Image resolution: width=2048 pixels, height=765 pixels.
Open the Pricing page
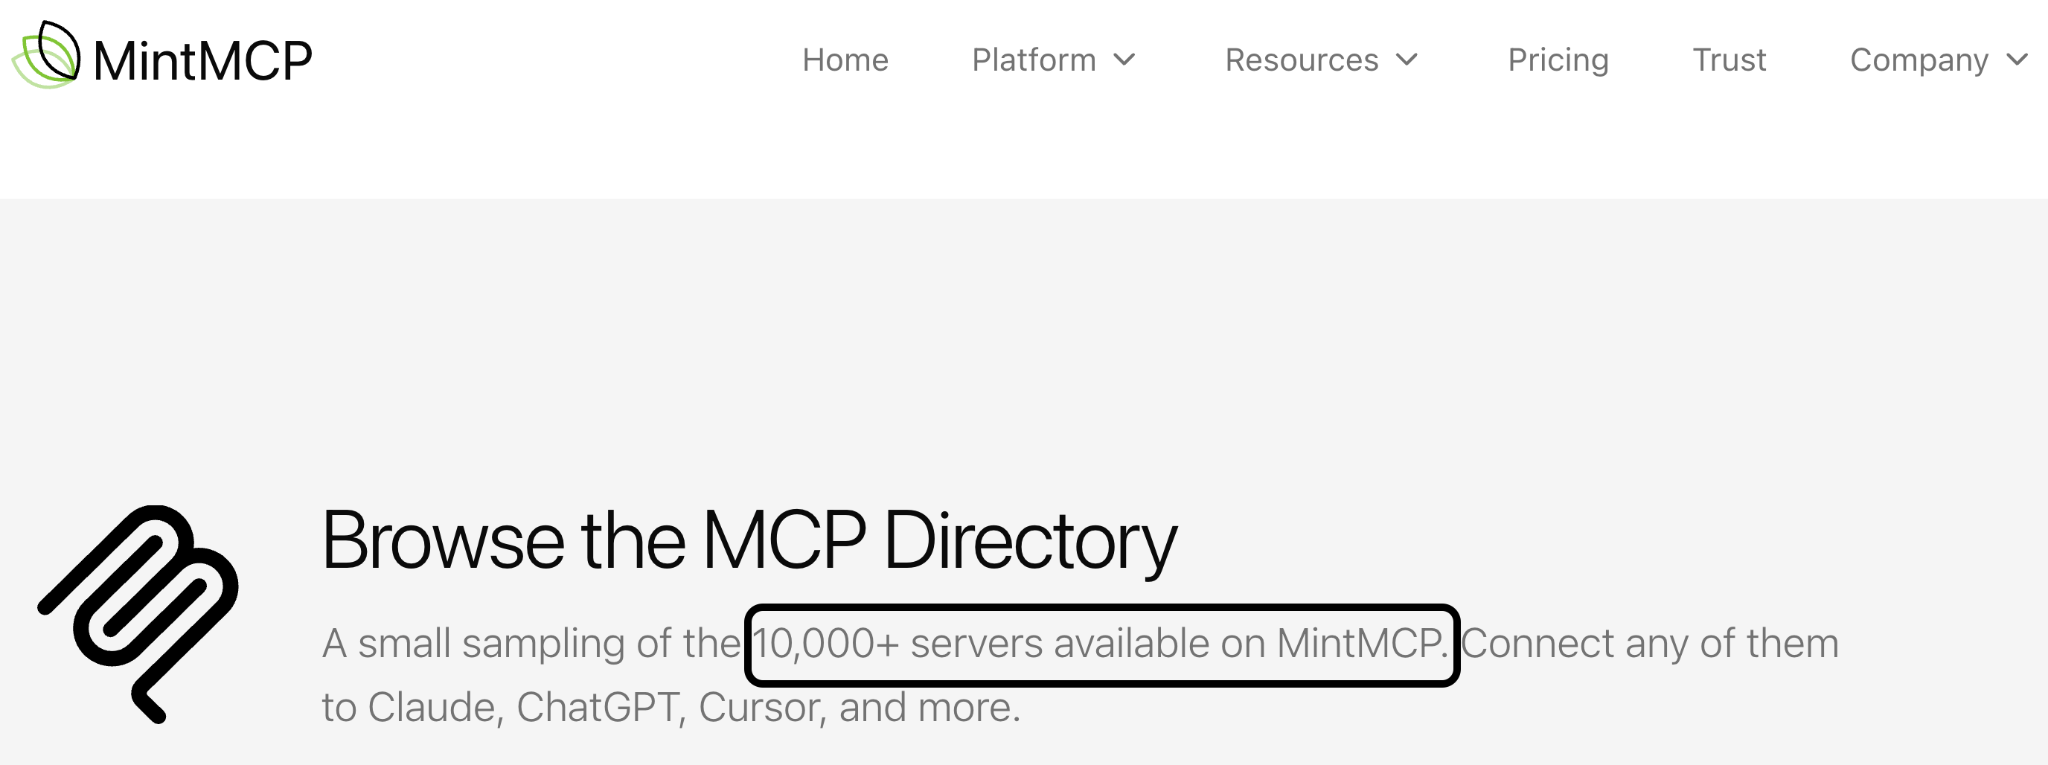coord(1558,60)
